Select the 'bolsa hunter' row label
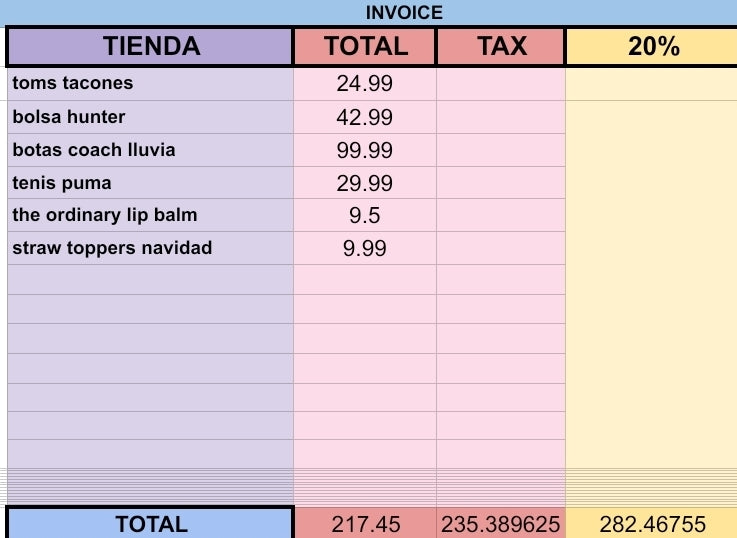This screenshot has height=538, width=737. [150, 117]
